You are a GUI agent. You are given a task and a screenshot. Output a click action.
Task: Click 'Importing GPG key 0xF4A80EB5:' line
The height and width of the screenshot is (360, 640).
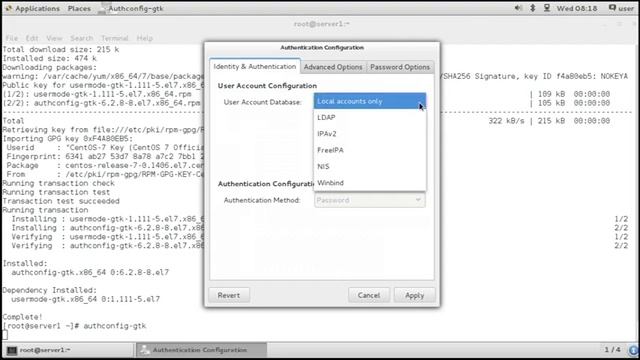pyautogui.click(x=68, y=139)
